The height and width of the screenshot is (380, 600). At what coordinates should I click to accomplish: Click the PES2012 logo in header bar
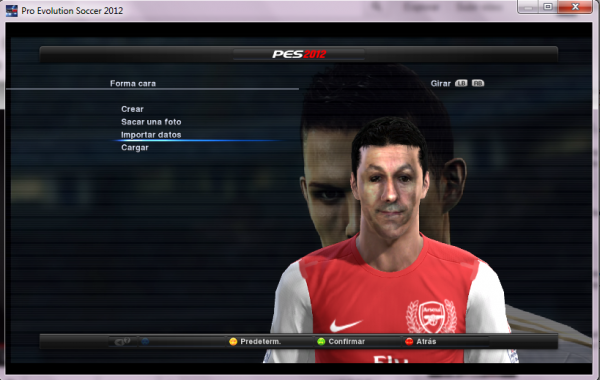click(x=299, y=54)
